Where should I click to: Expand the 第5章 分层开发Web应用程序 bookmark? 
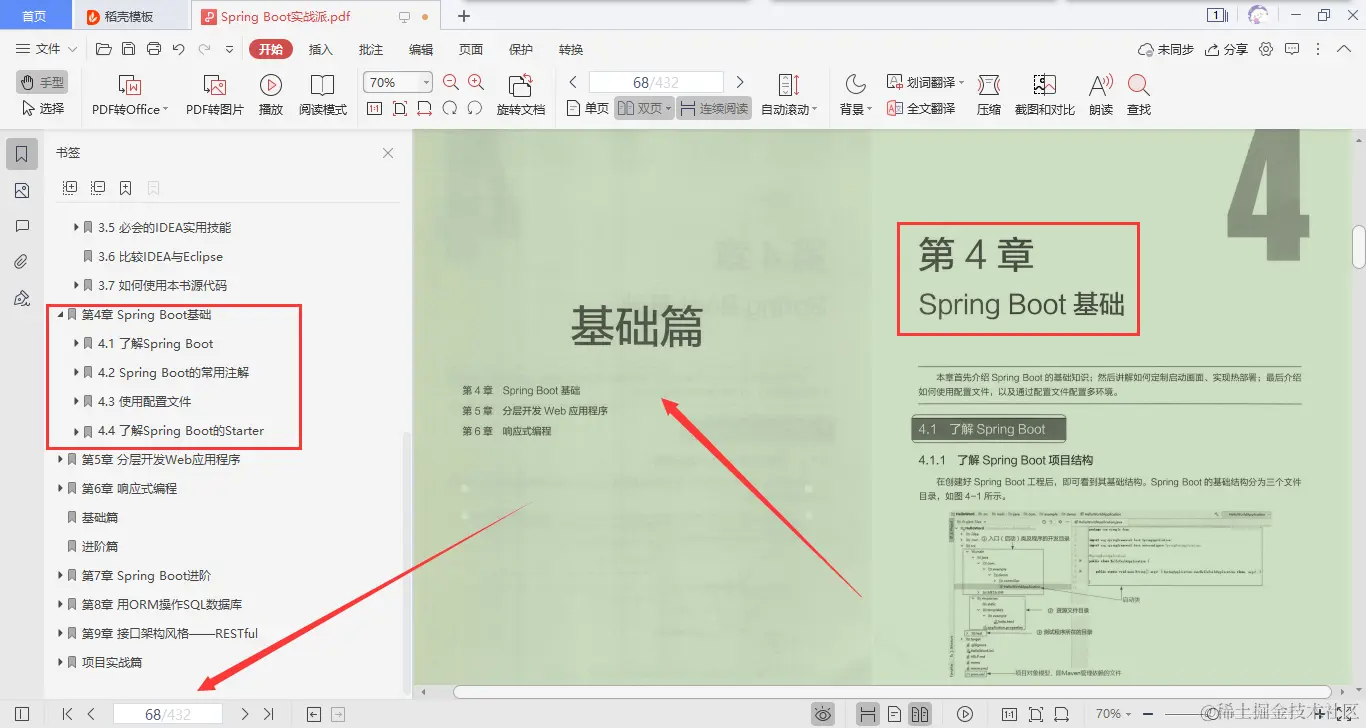tap(60, 459)
